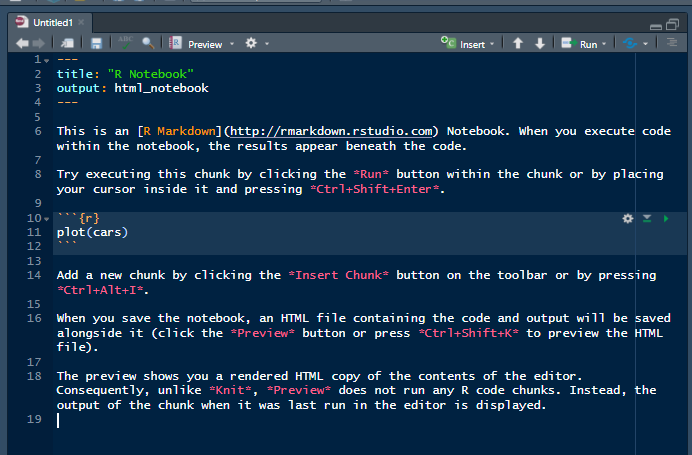Click the Find/Replace magnifier icon
The width and height of the screenshot is (692, 455).
(x=148, y=44)
